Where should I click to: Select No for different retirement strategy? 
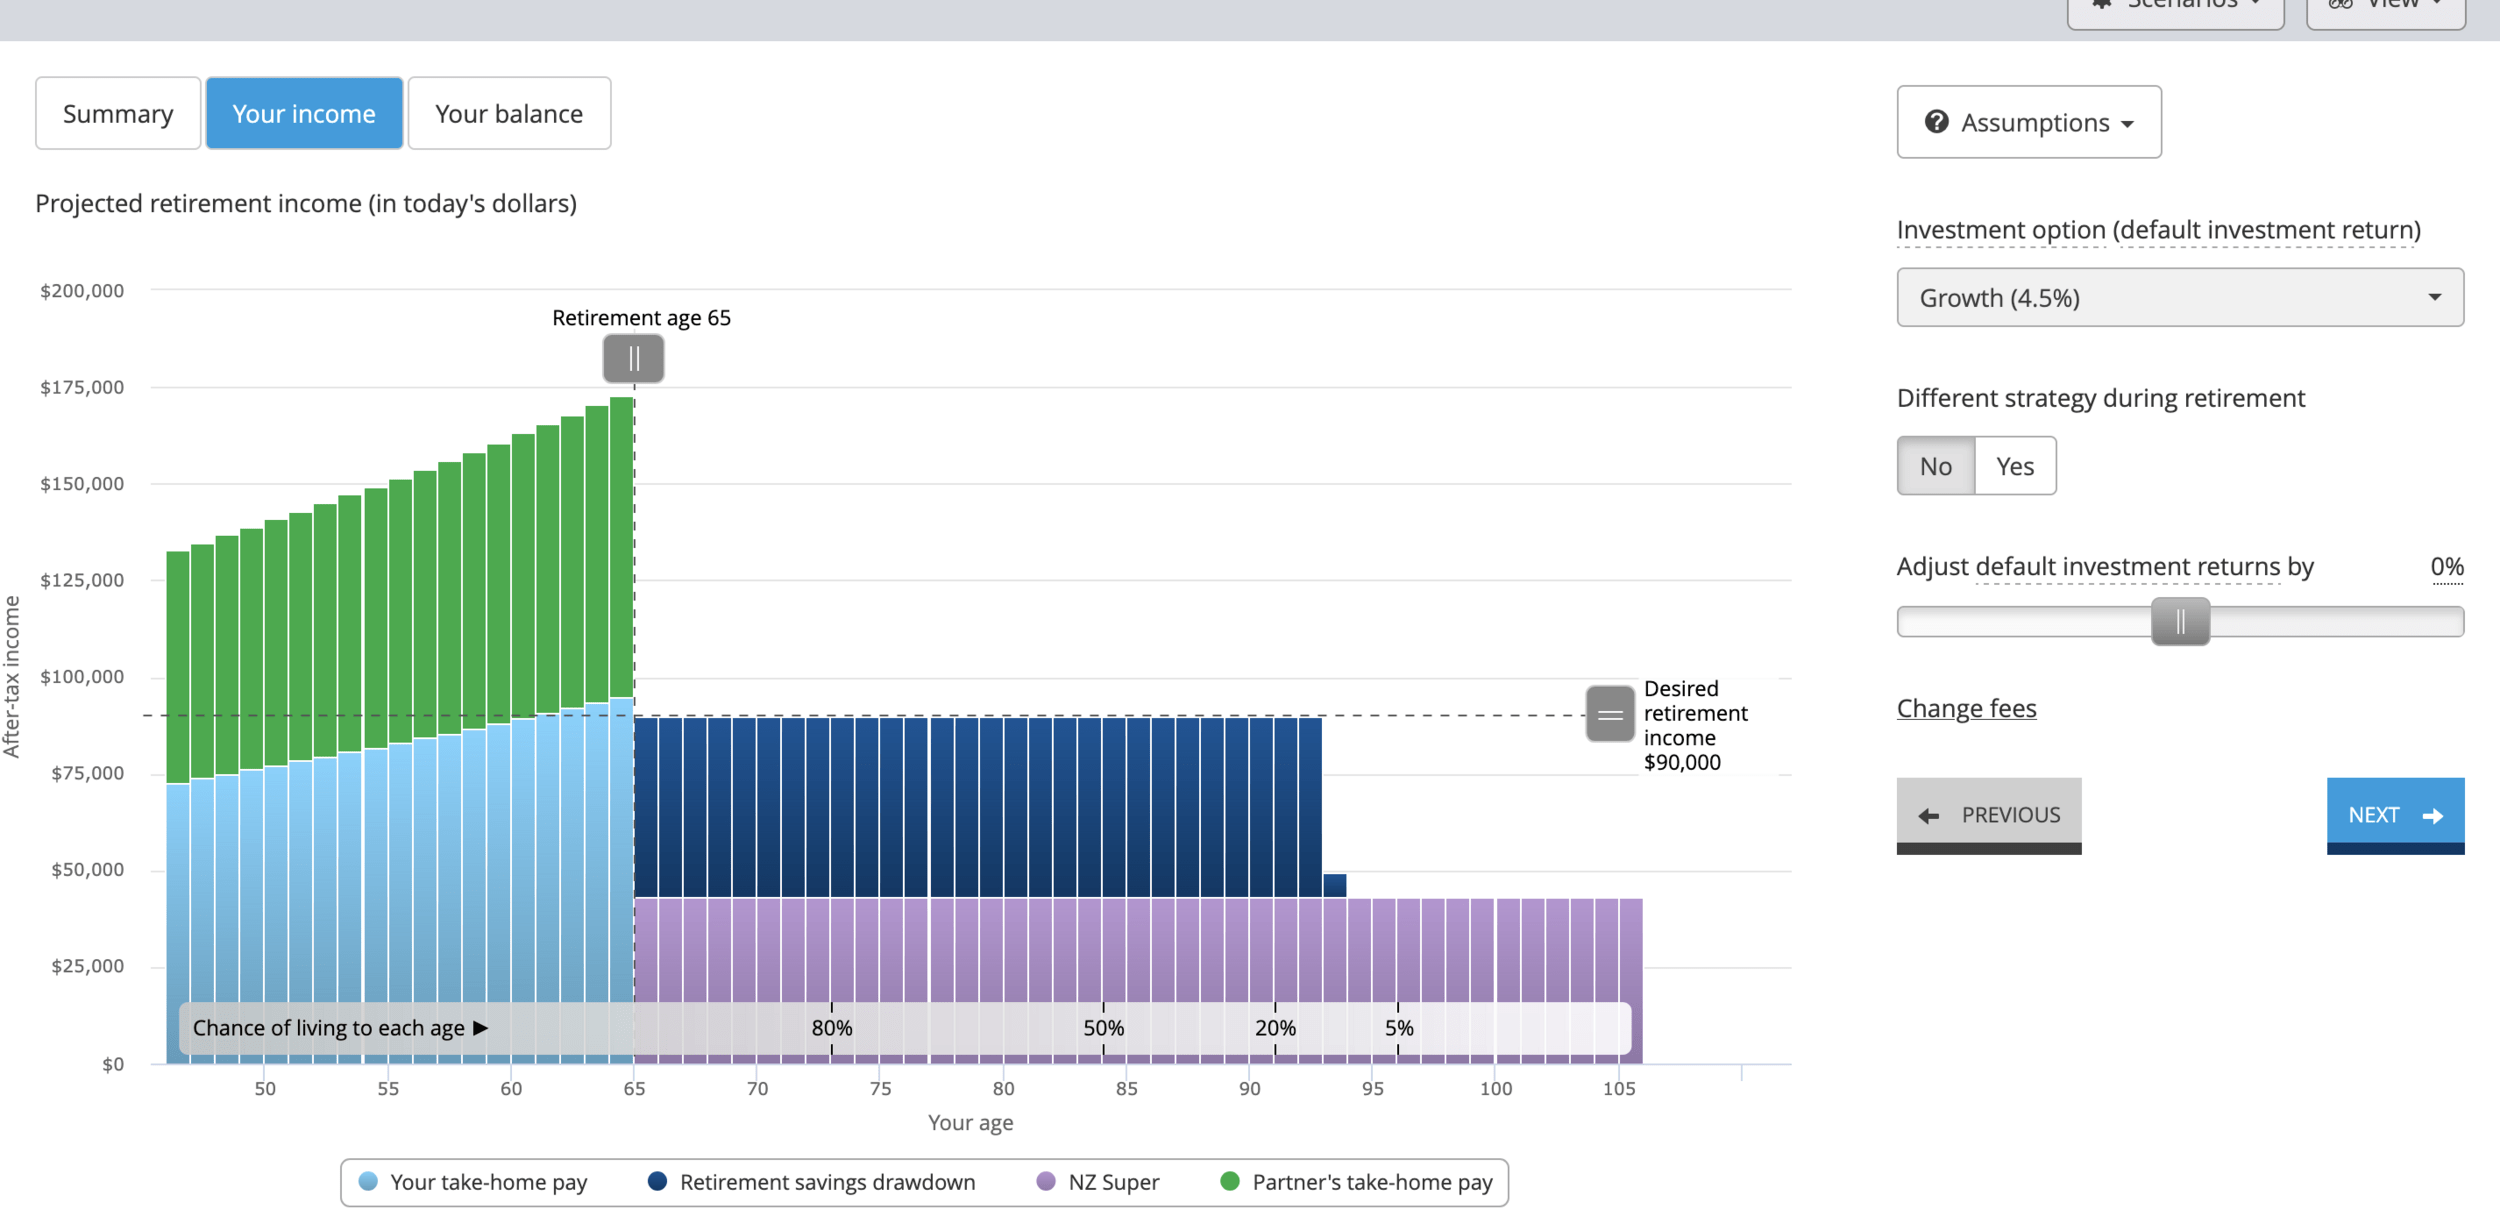1935,466
